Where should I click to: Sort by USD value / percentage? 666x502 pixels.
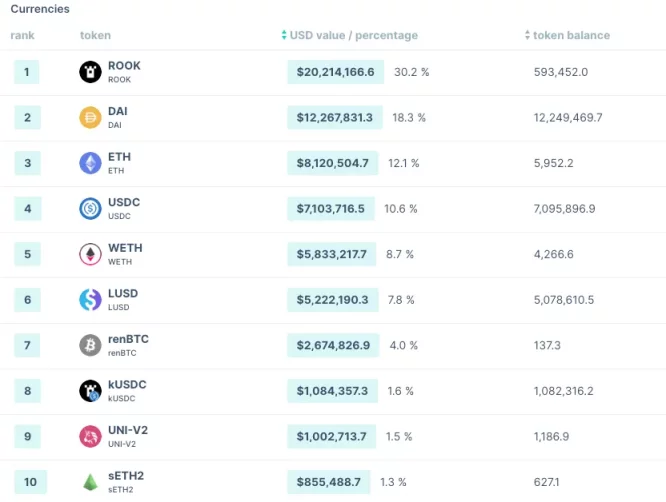click(x=349, y=36)
